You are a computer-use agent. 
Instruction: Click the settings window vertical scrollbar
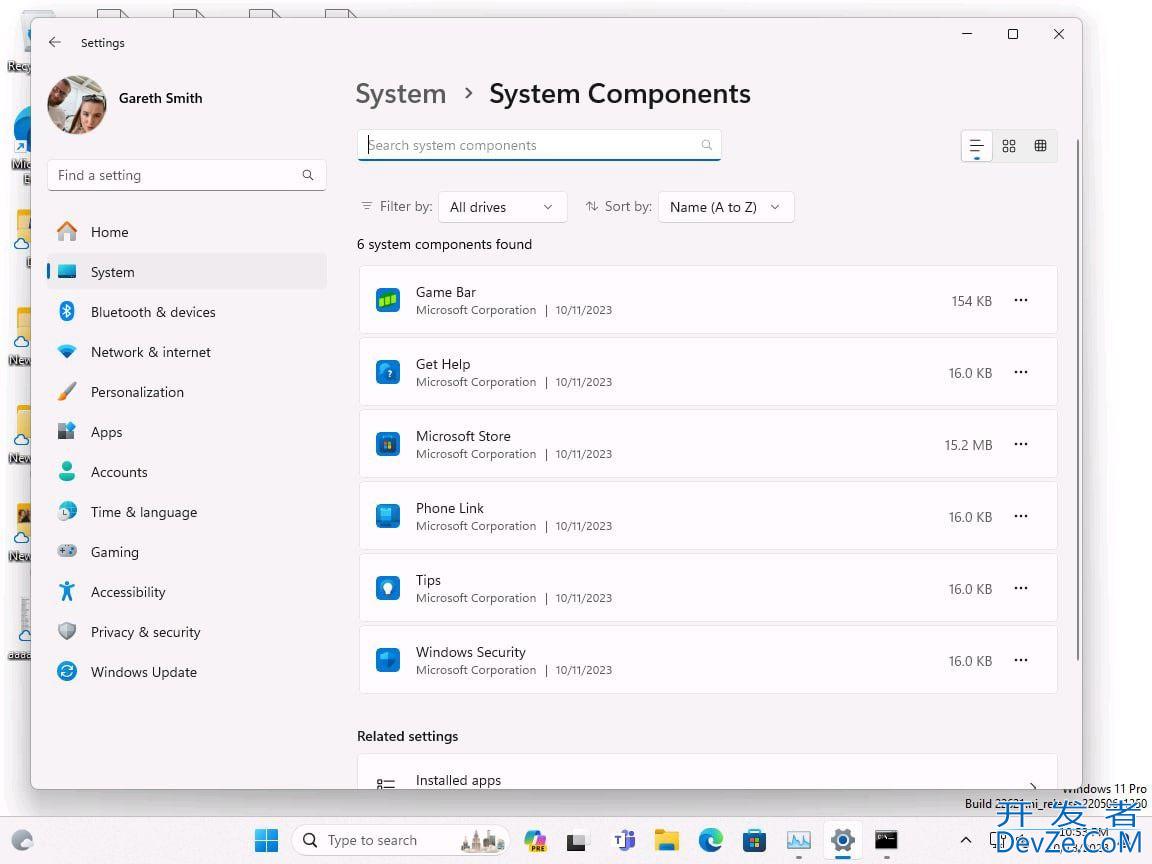coord(1078,400)
